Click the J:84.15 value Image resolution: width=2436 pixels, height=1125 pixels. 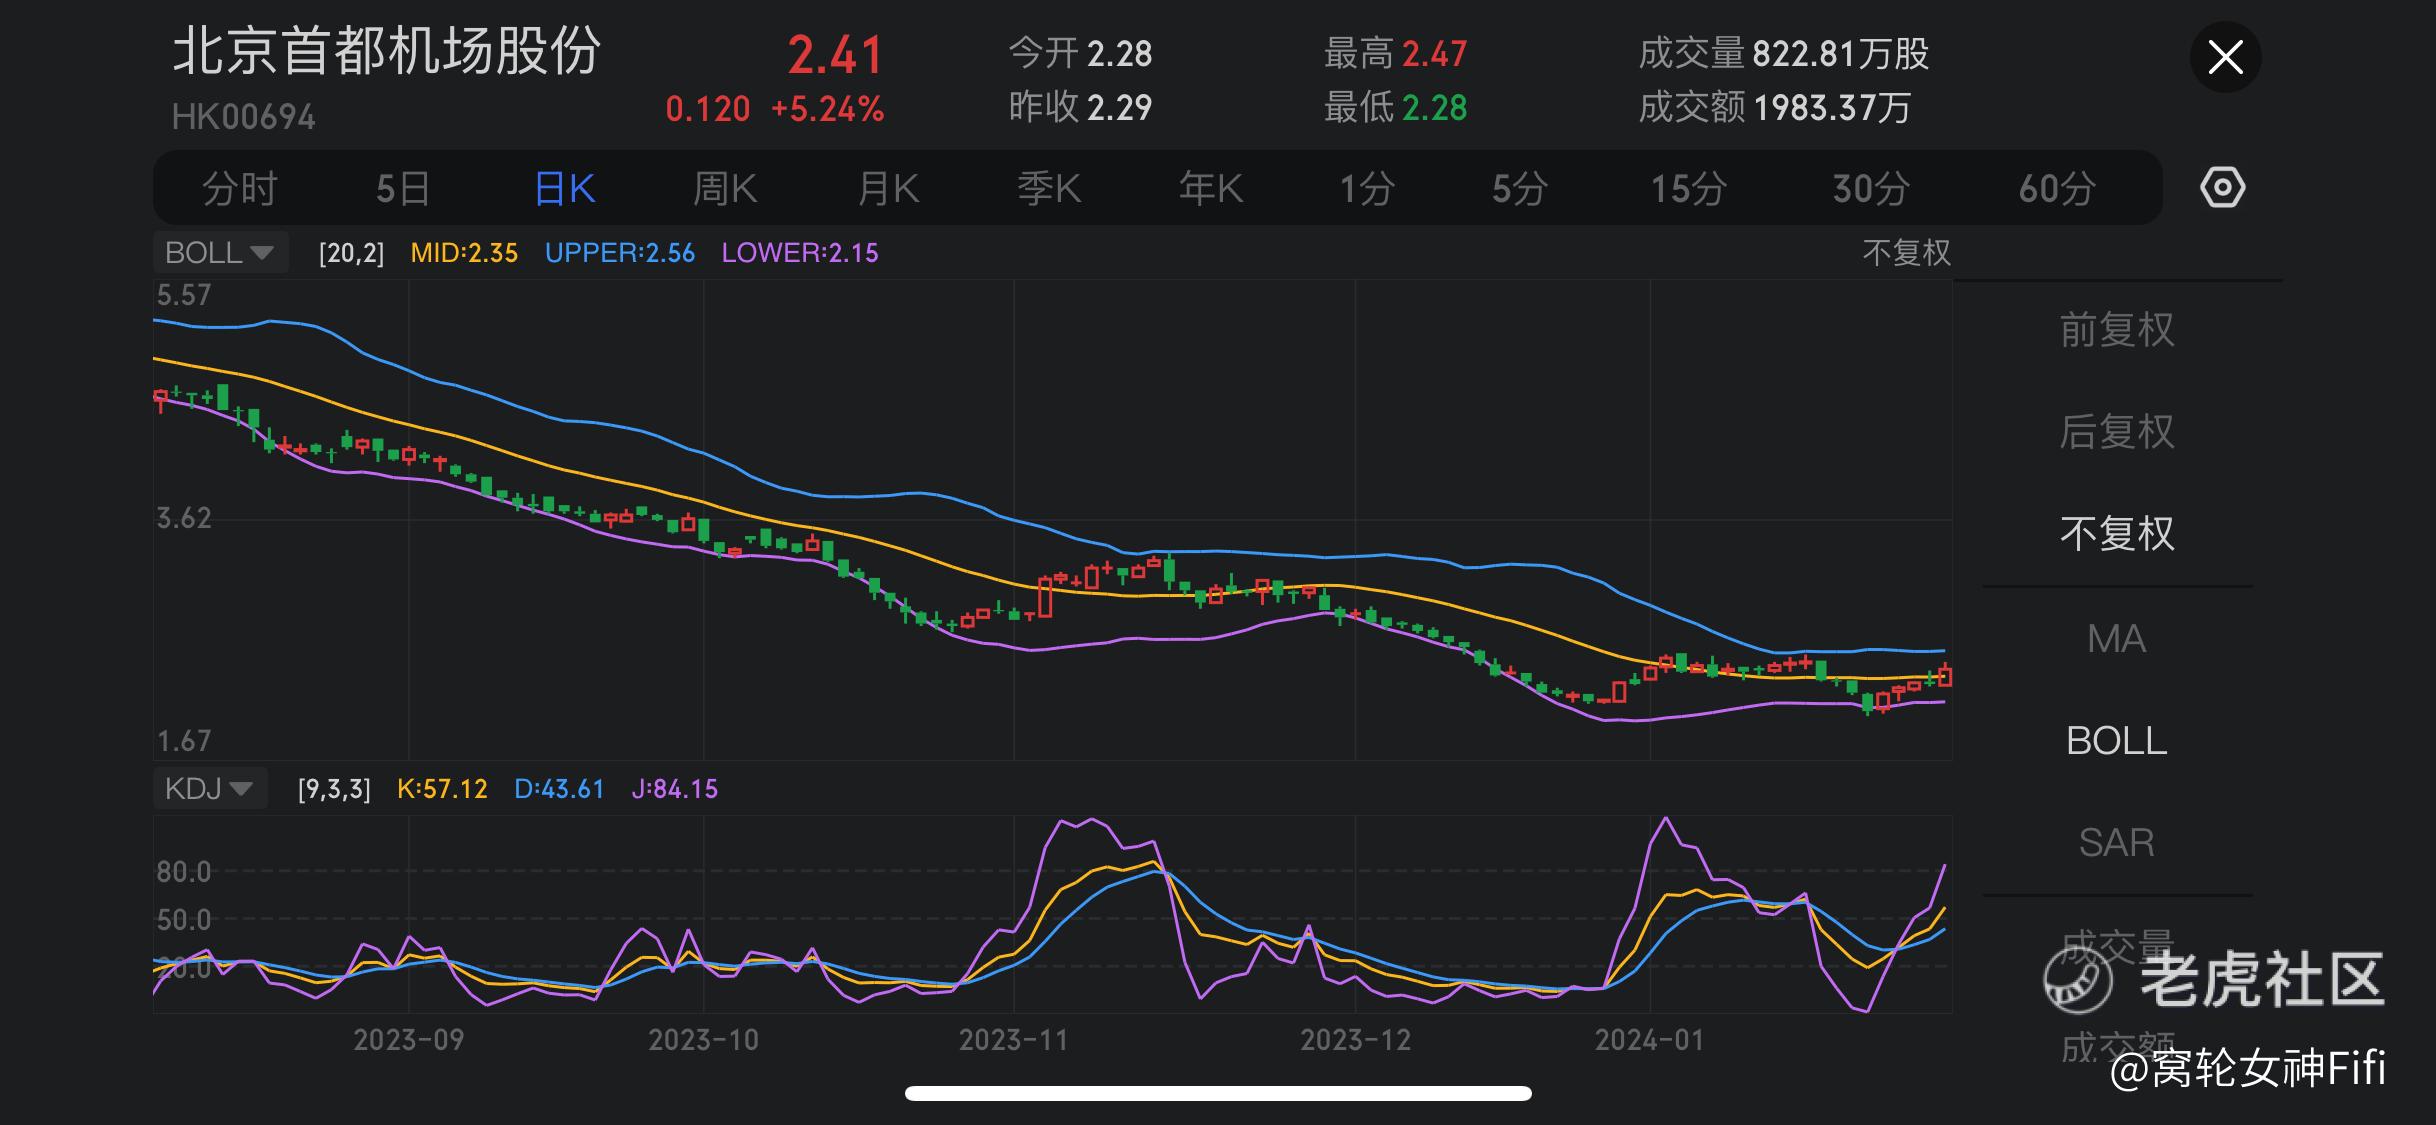675,789
